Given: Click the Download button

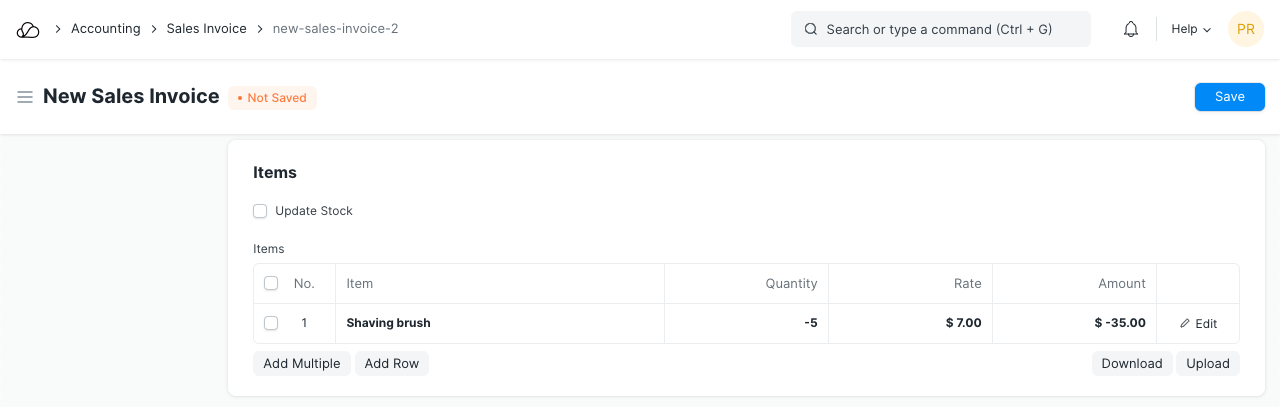Looking at the screenshot, I should [1131, 364].
